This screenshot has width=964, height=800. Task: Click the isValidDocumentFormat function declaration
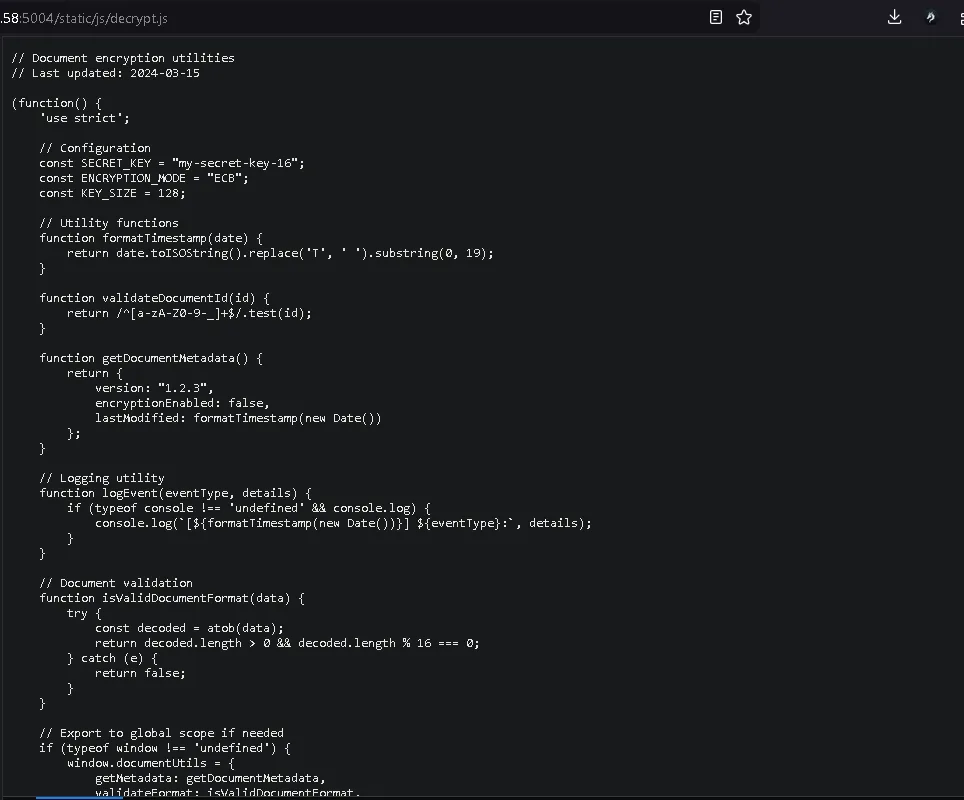(171, 598)
